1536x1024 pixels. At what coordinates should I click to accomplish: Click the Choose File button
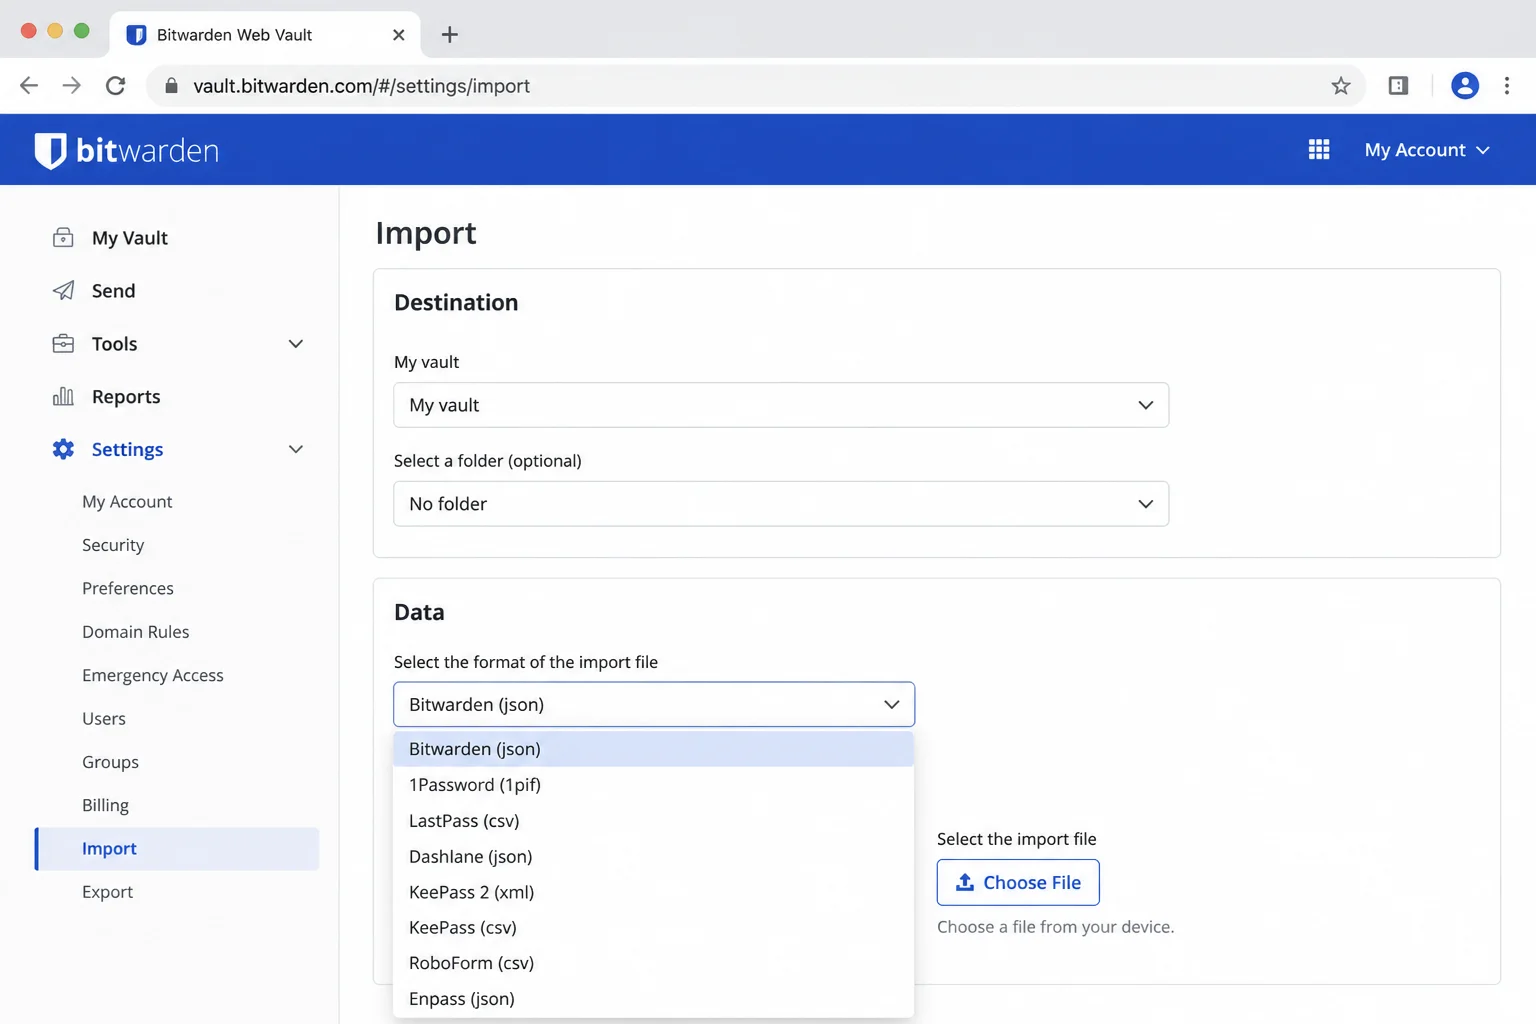[1018, 882]
